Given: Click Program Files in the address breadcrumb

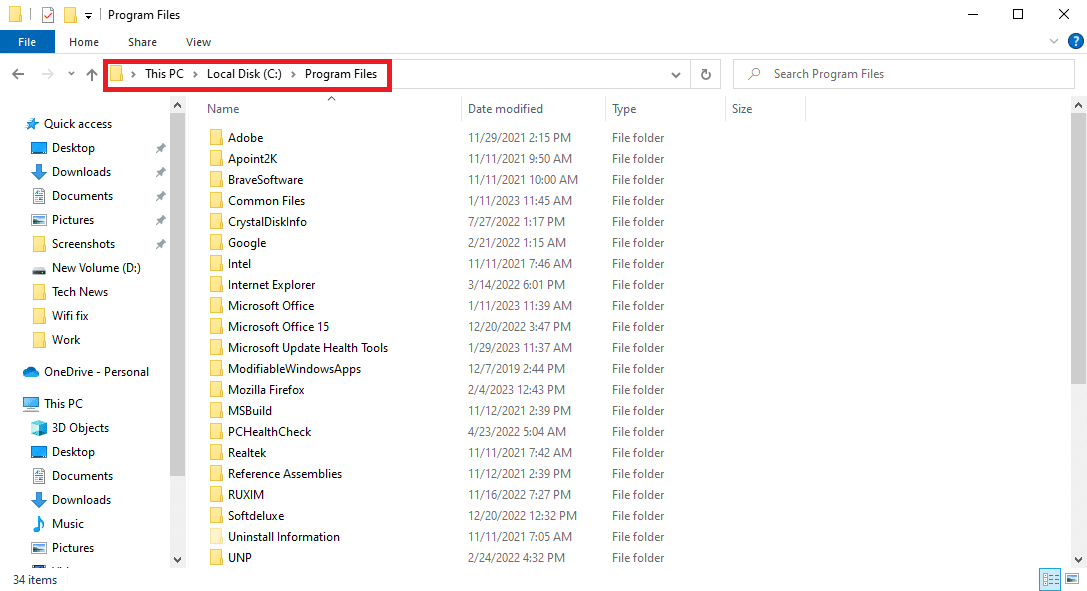Looking at the screenshot, I should pos(341,74).
